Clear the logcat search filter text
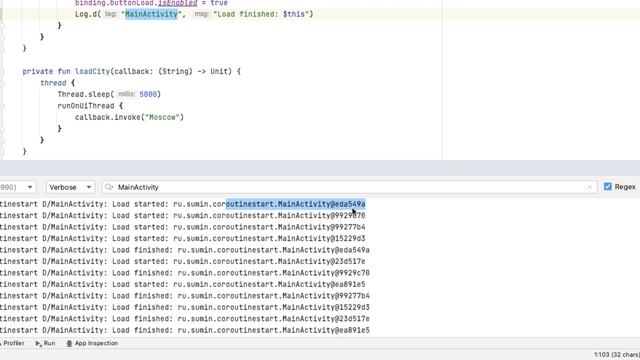This screenshot has width=640, height=360. click(589, 187)
